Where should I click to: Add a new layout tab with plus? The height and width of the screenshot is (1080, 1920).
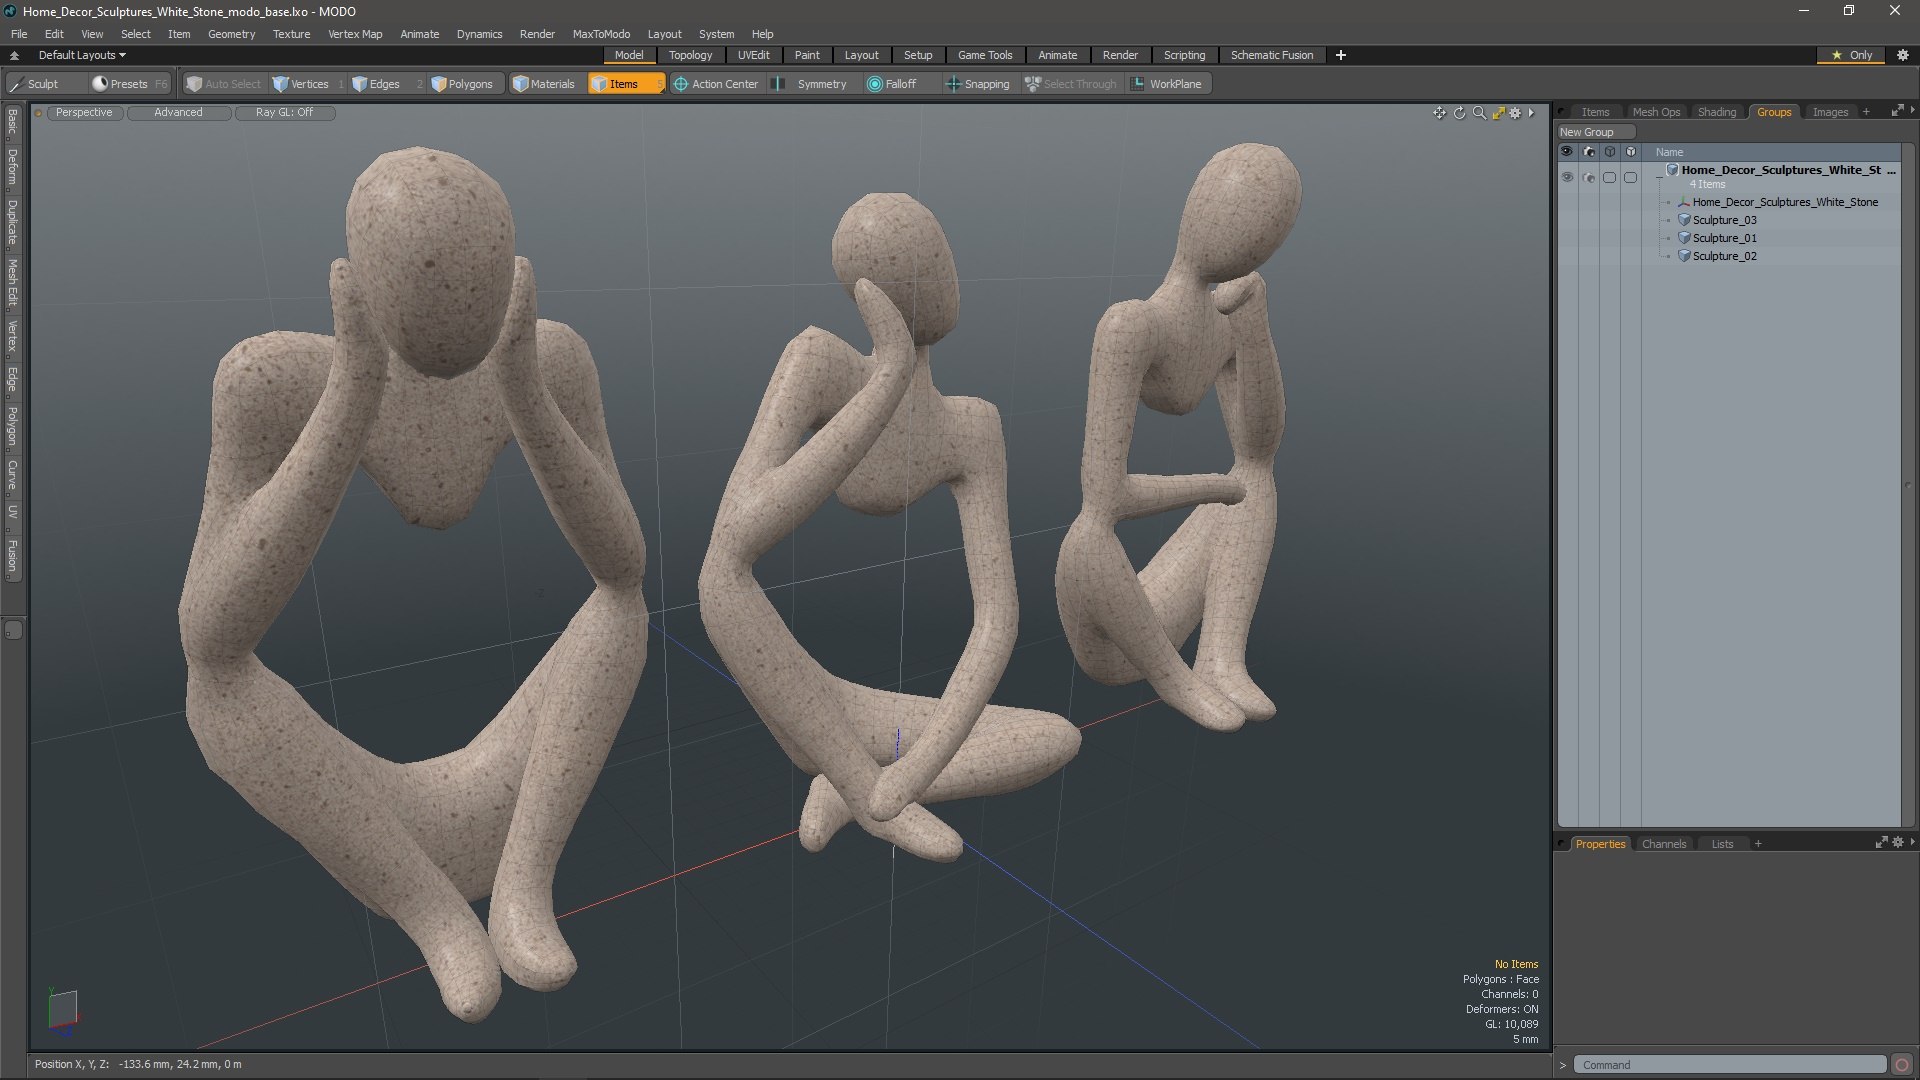coord(1340,55)
